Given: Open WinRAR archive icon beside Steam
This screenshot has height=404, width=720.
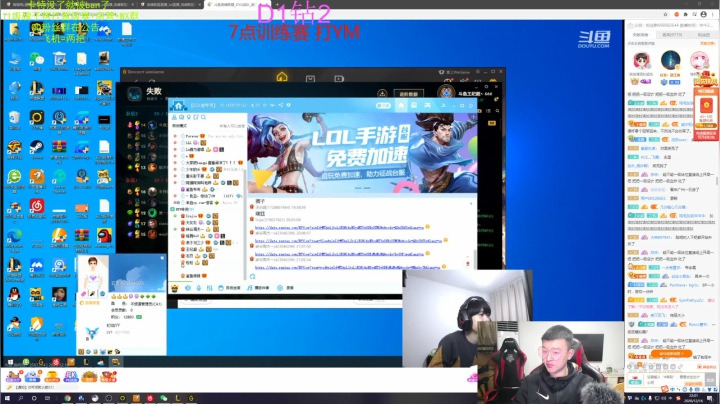Looking at the screenshot, I should [59, 149].
